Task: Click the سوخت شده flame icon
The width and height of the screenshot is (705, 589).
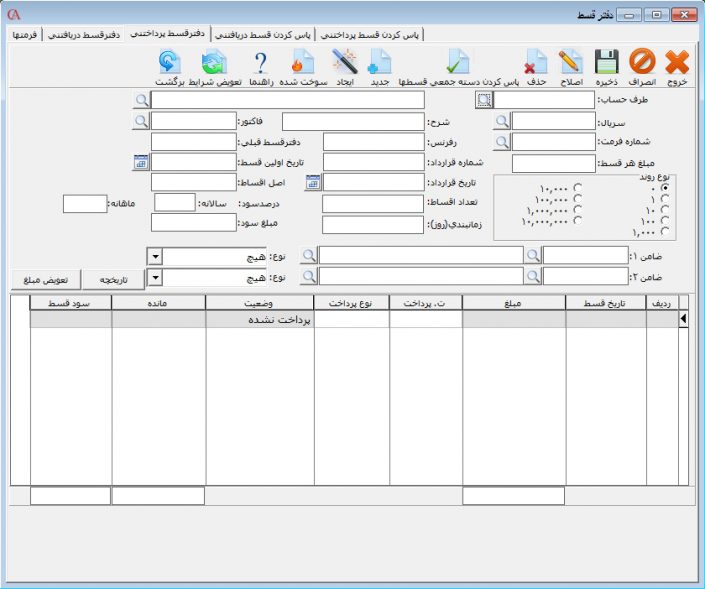Action: (x=303, y=64)
